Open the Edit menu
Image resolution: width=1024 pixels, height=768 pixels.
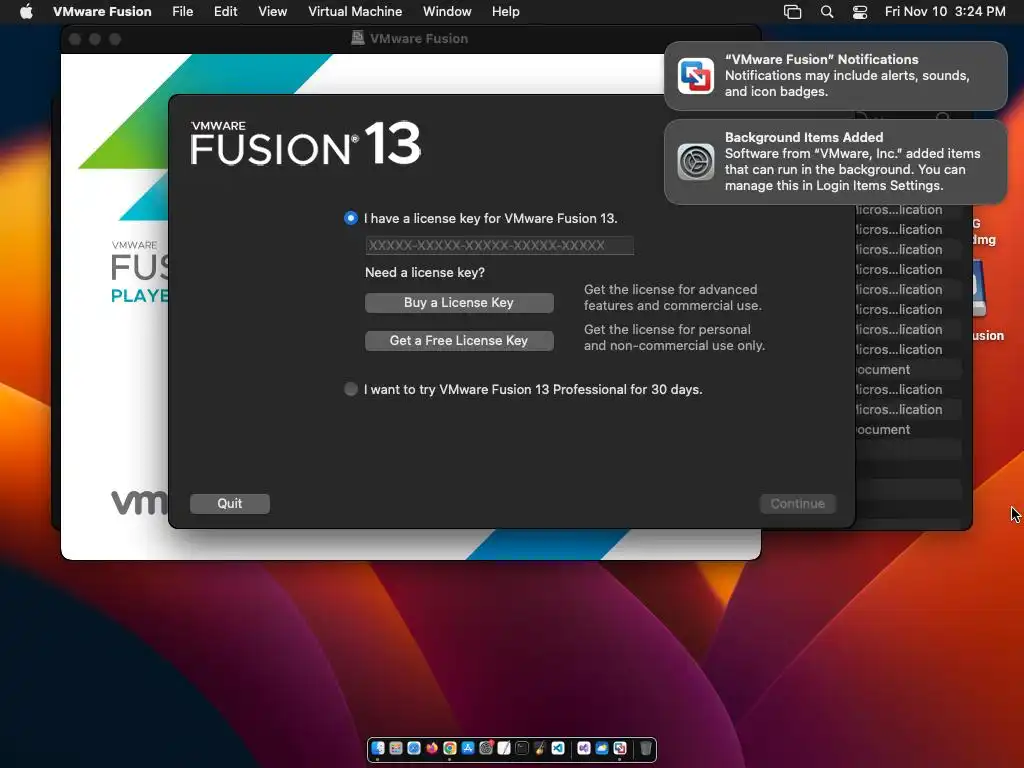225,11
